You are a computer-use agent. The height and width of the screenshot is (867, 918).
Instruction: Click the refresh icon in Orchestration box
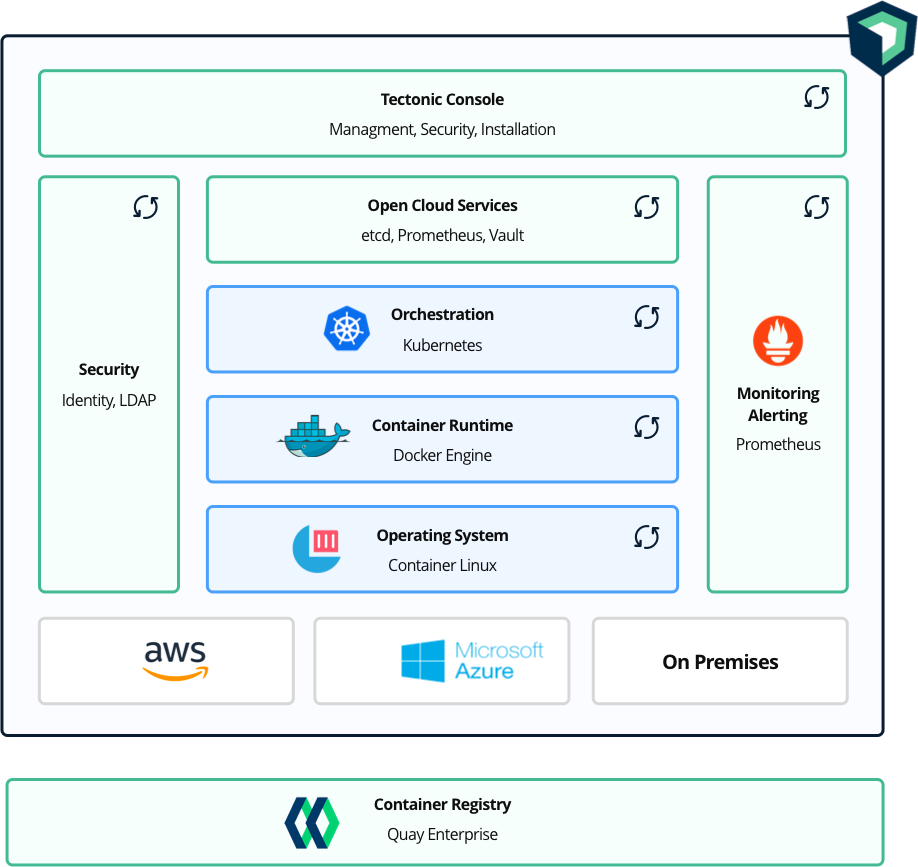pos(647,317)
